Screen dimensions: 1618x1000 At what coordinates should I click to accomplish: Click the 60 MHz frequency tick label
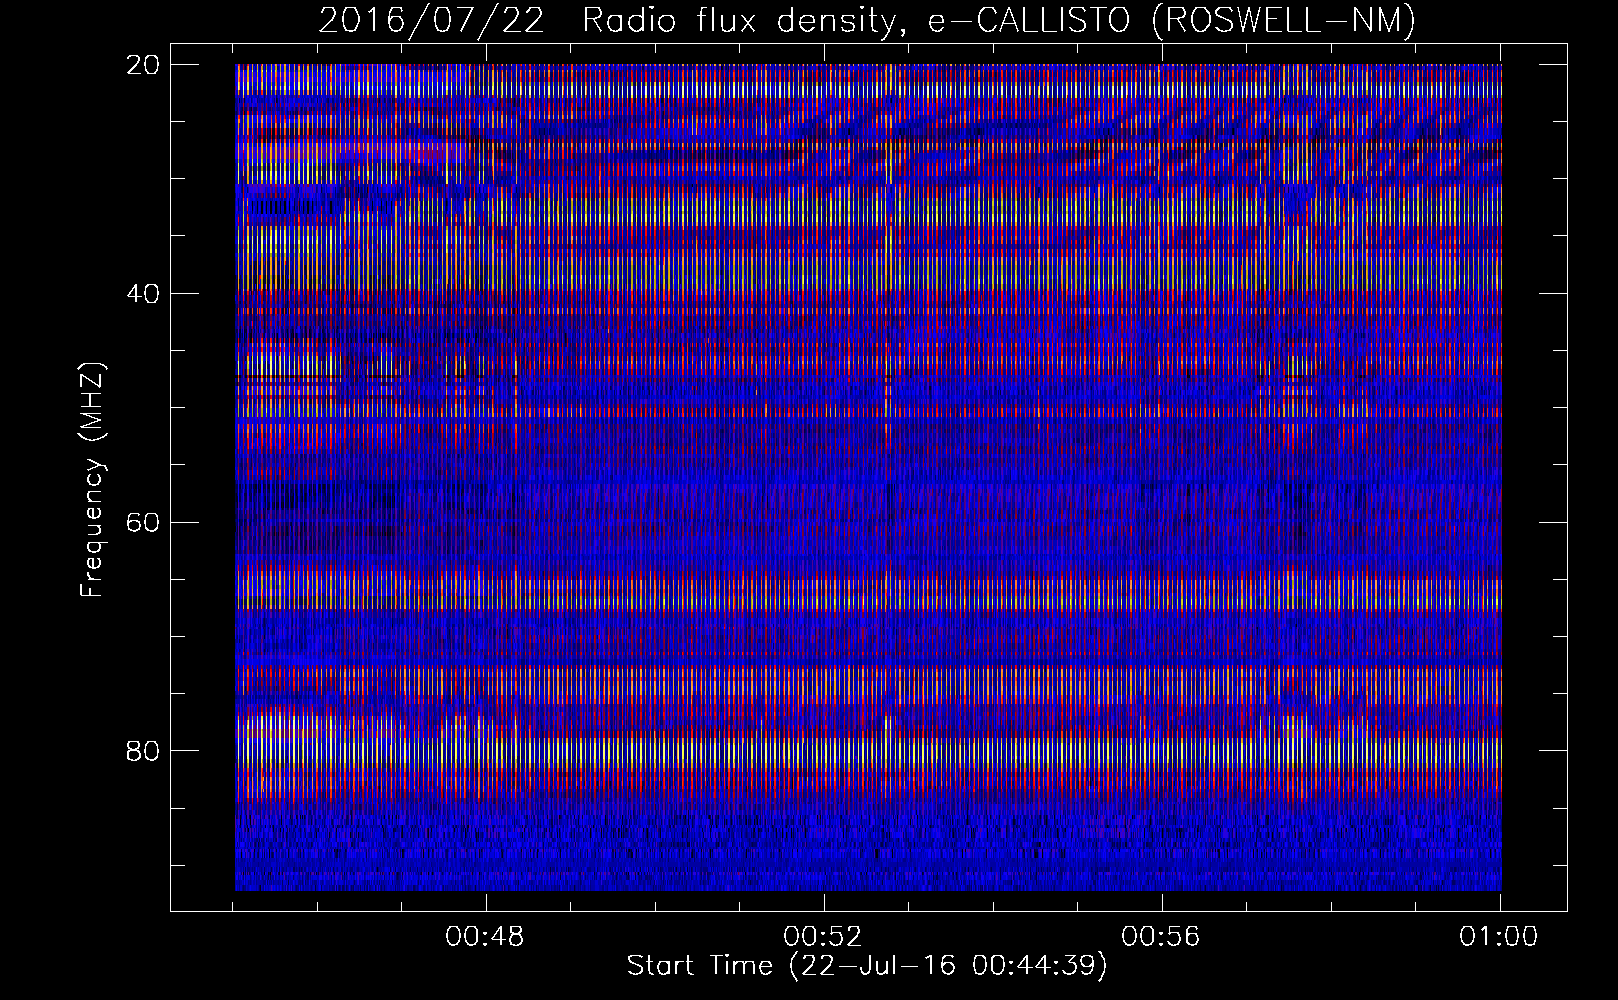142,523
